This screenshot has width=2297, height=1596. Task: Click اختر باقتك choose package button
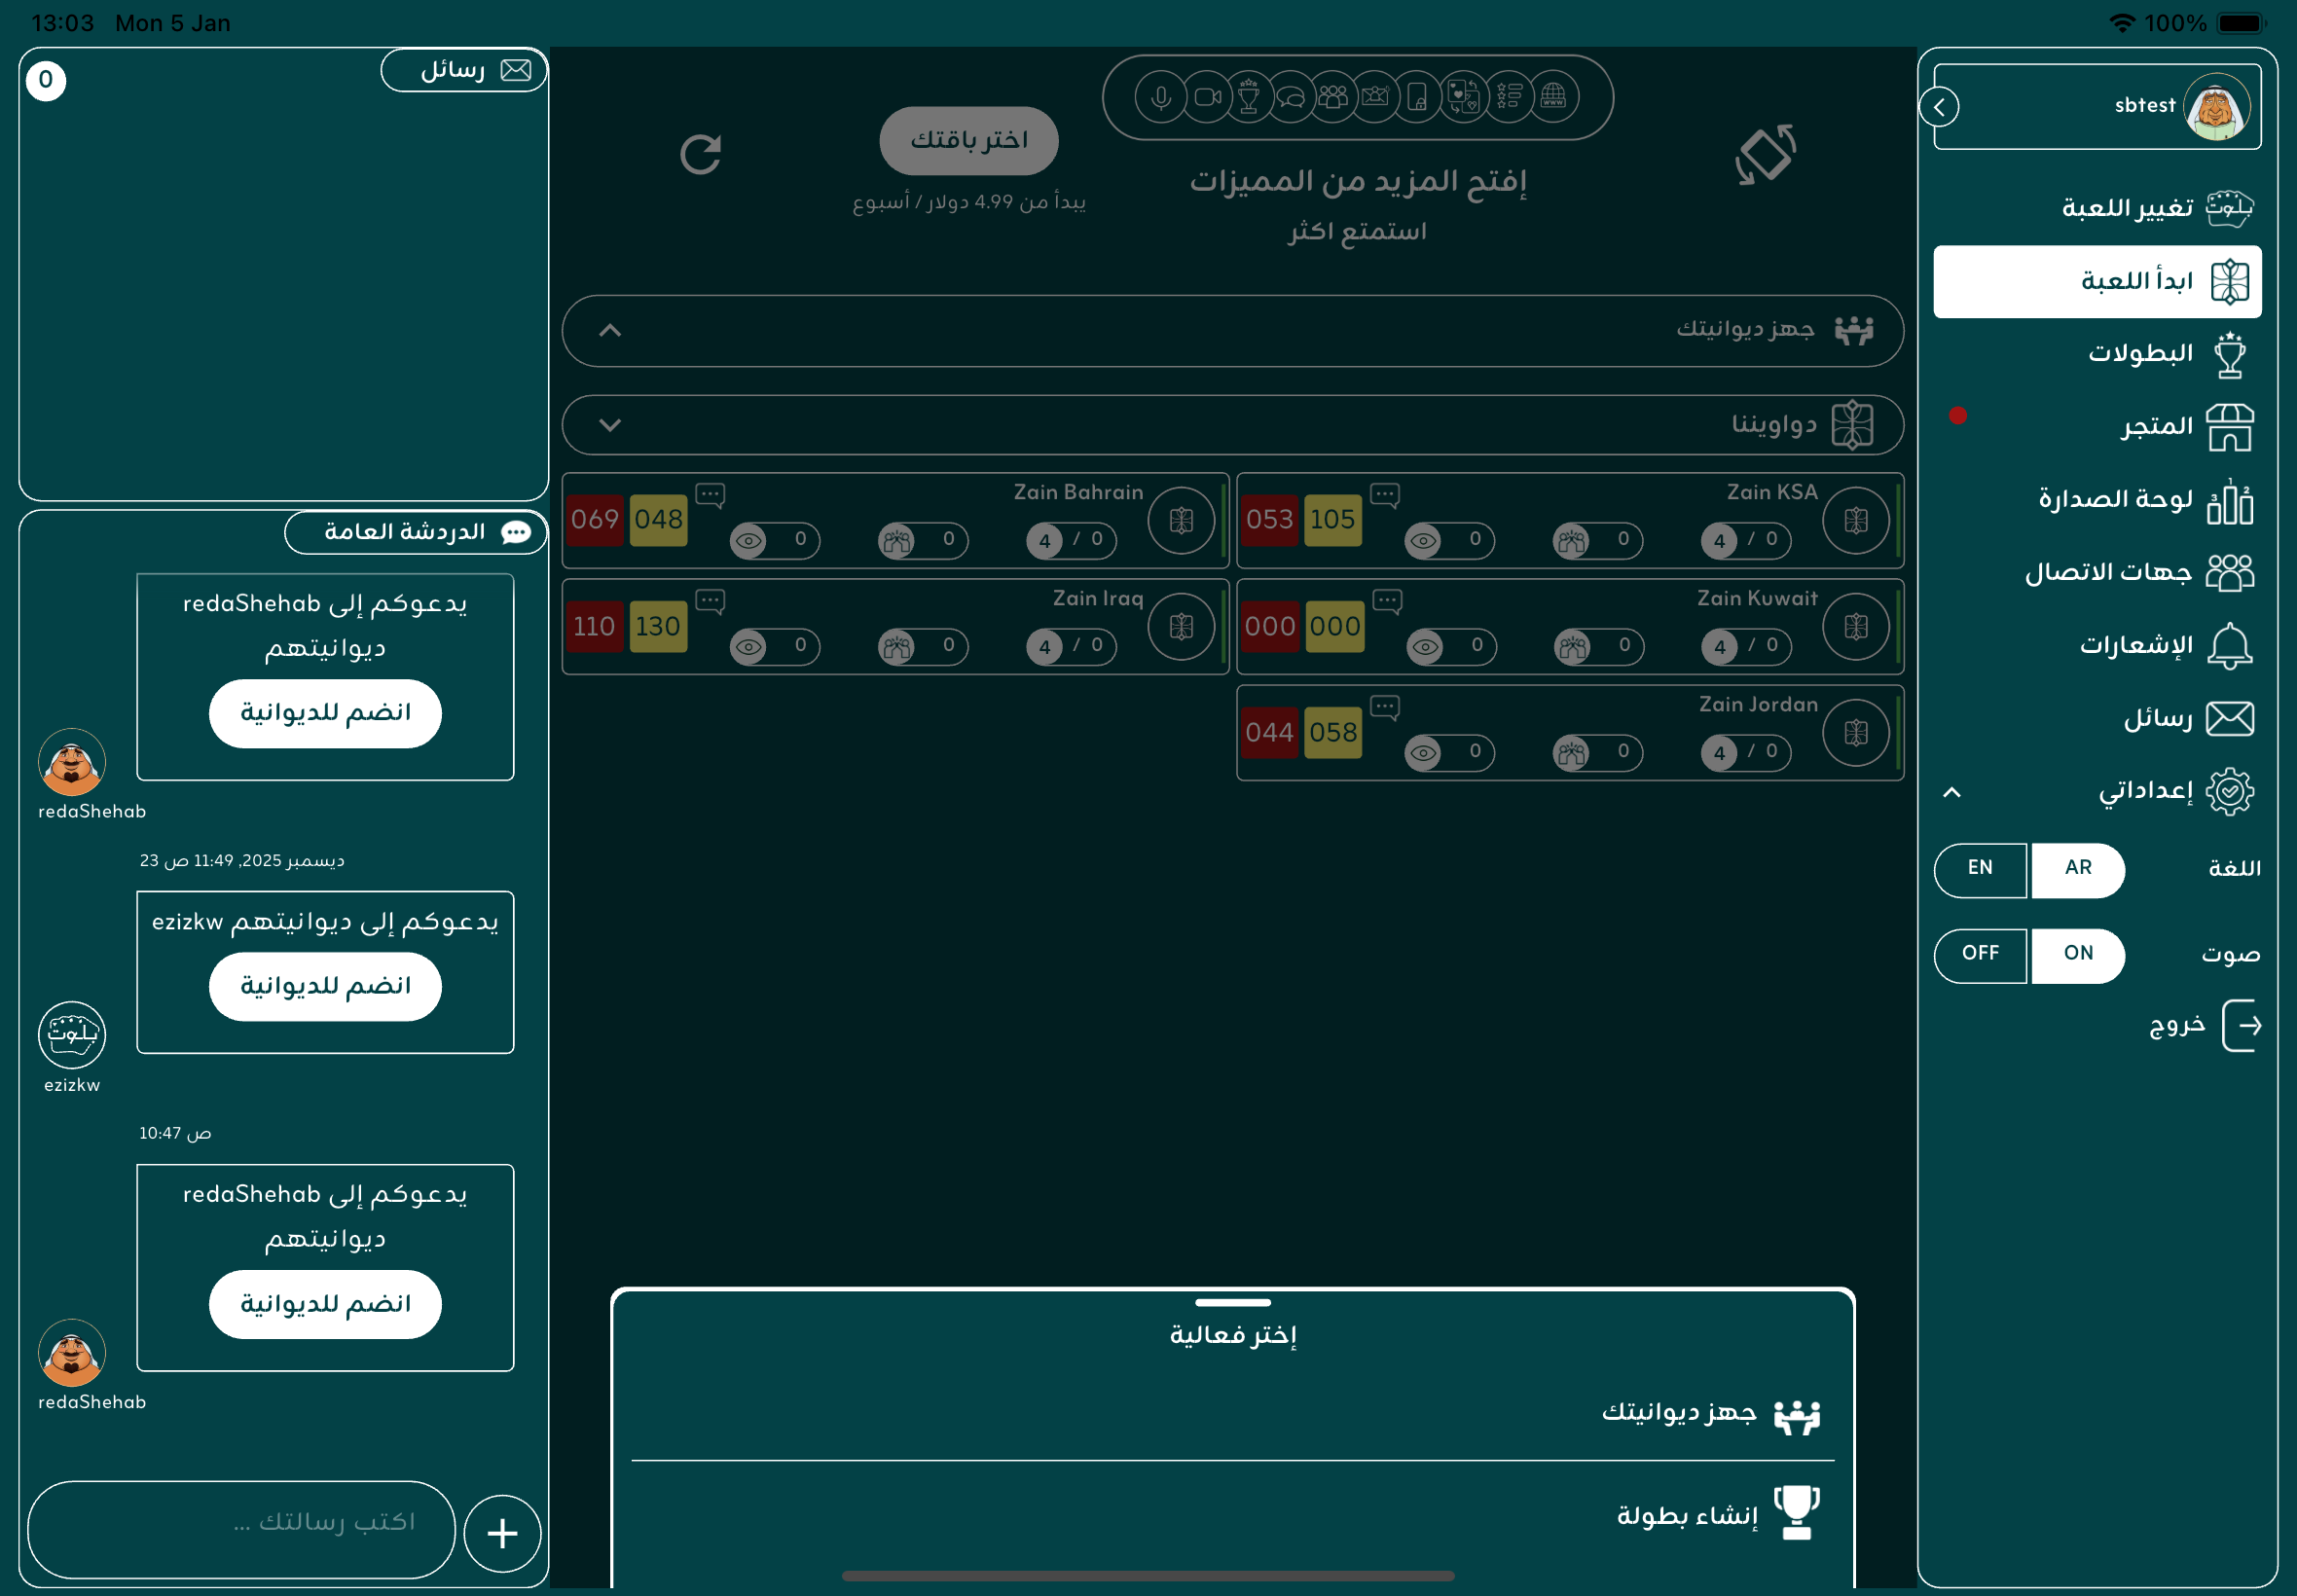coord(968,140)
